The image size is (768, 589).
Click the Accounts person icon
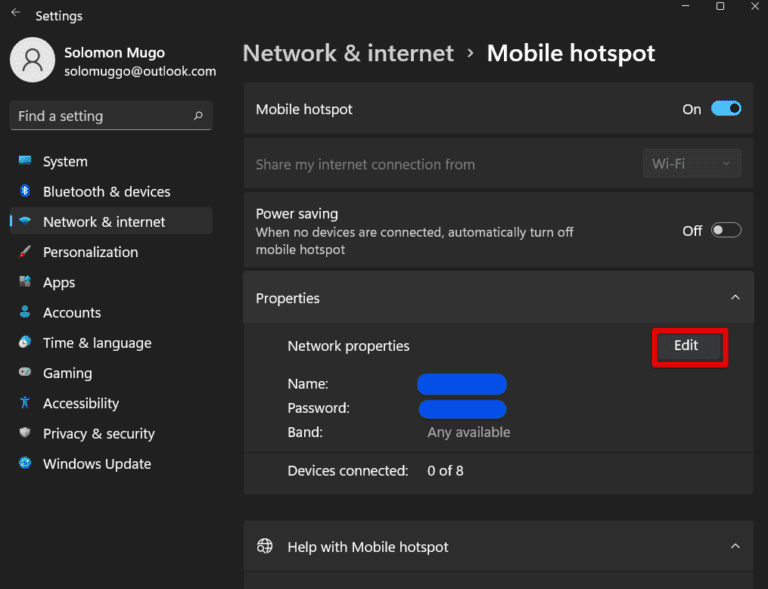coord(25,313)
